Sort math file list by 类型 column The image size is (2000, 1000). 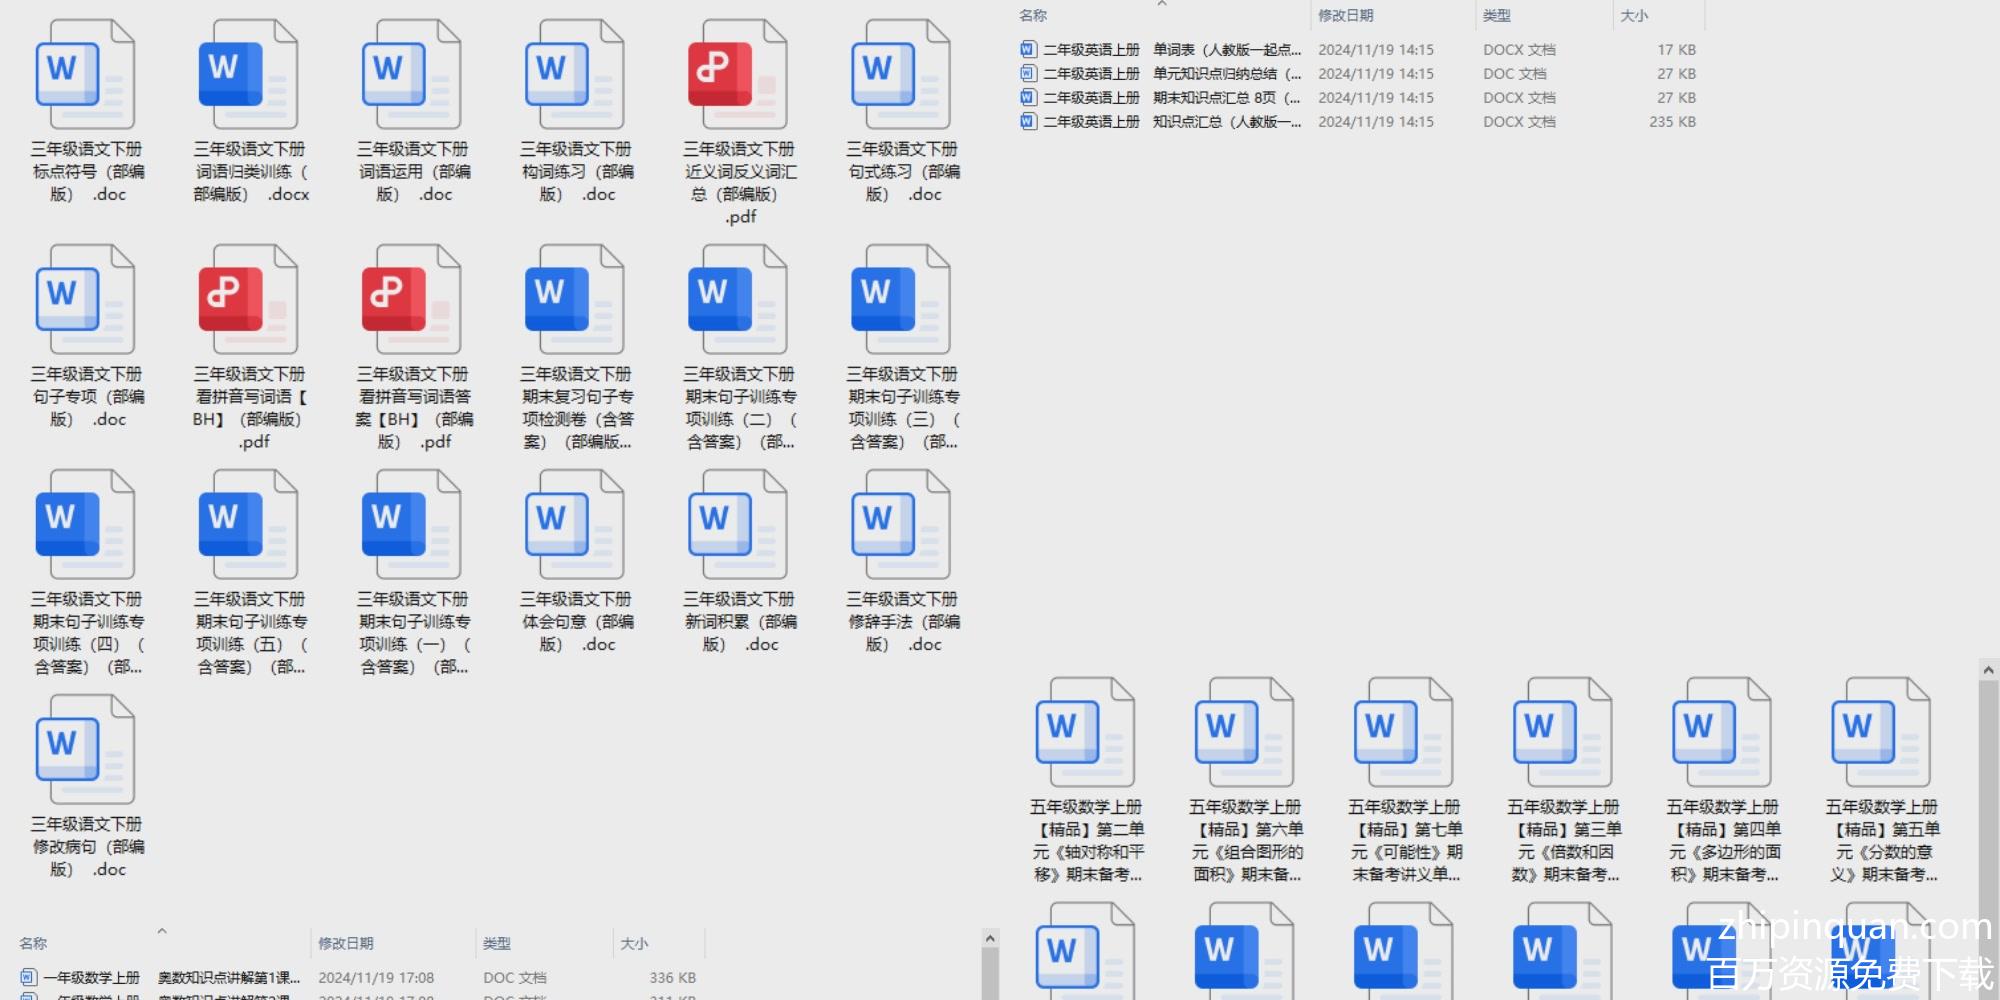click(x=497, y=943)
